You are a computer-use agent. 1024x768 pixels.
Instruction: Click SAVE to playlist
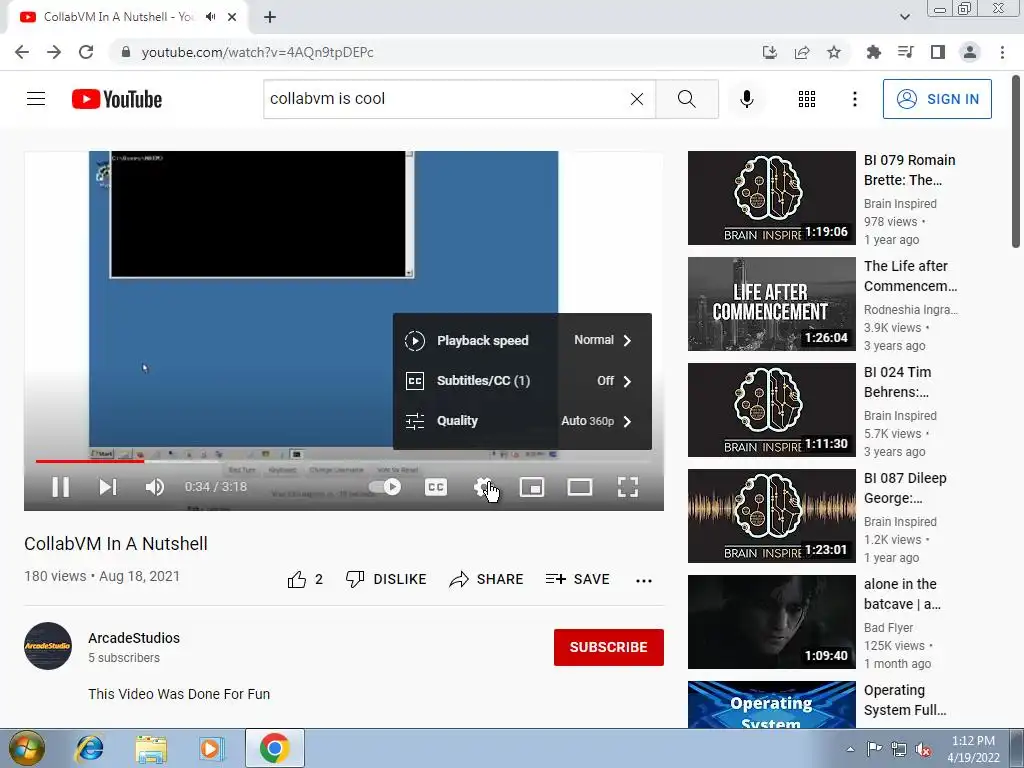pyautogui.click(x=577, y=579)
